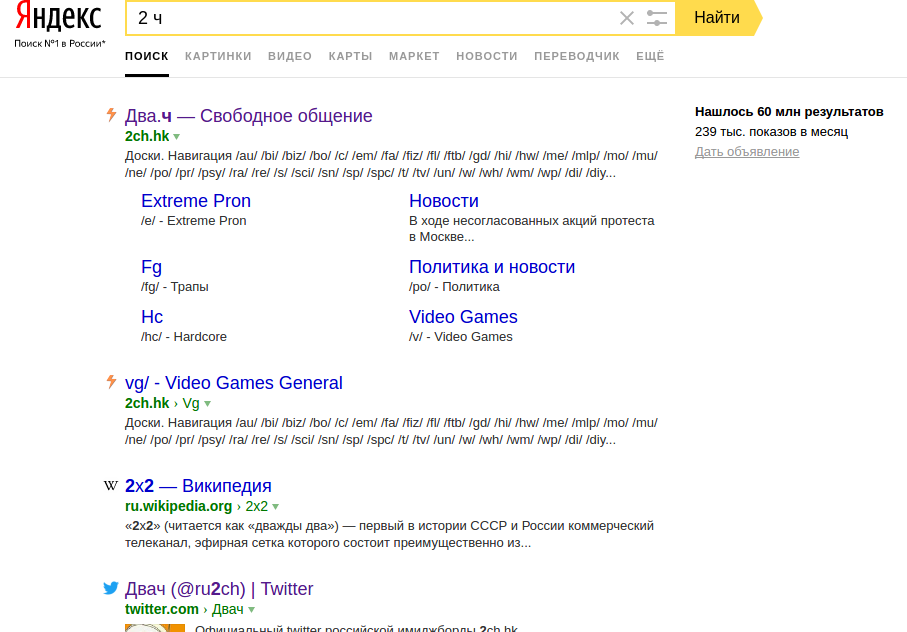The width and height of the screenshot is (907, 632).
Task: Click the Двач breadcrumb after twitter.com
Action: (x=228, y=609)
